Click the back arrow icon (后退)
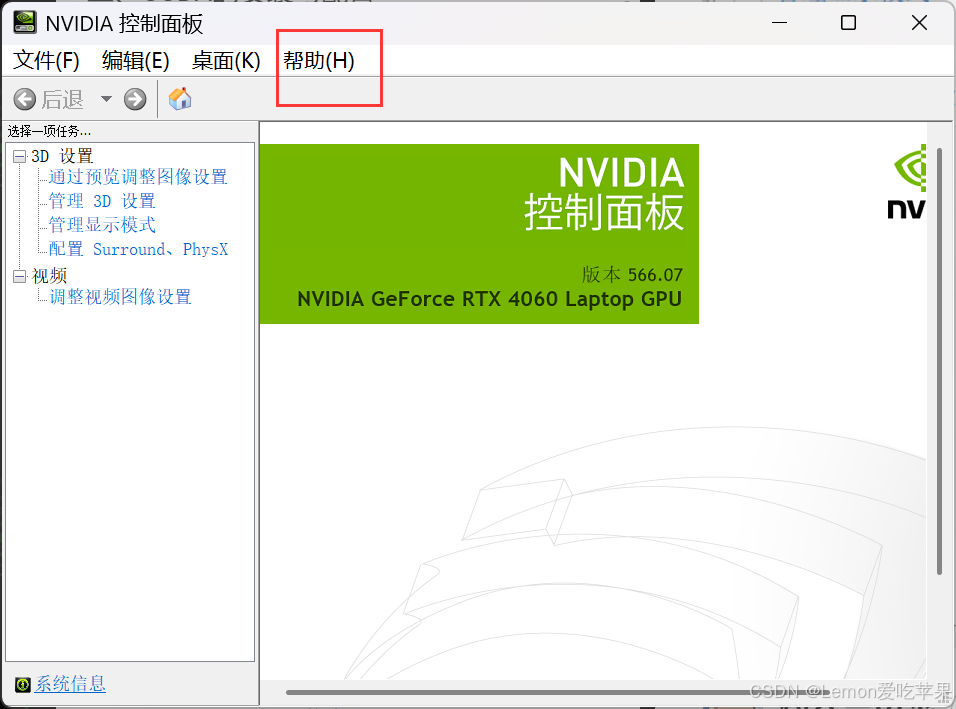The image size is (956, 709). click(x=25, y=99)
